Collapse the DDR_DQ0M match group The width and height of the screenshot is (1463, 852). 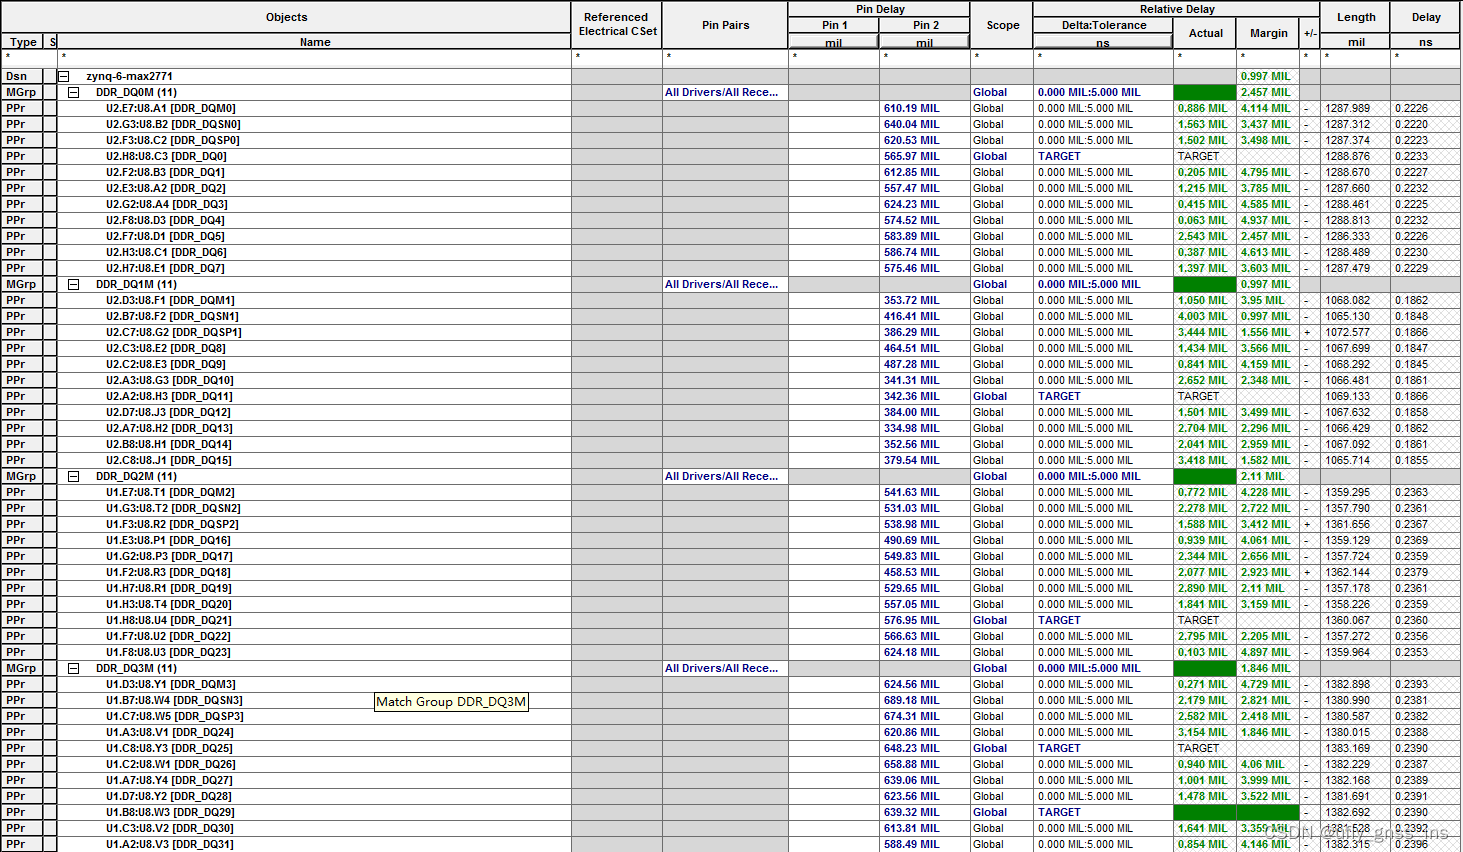pos(73,92)
